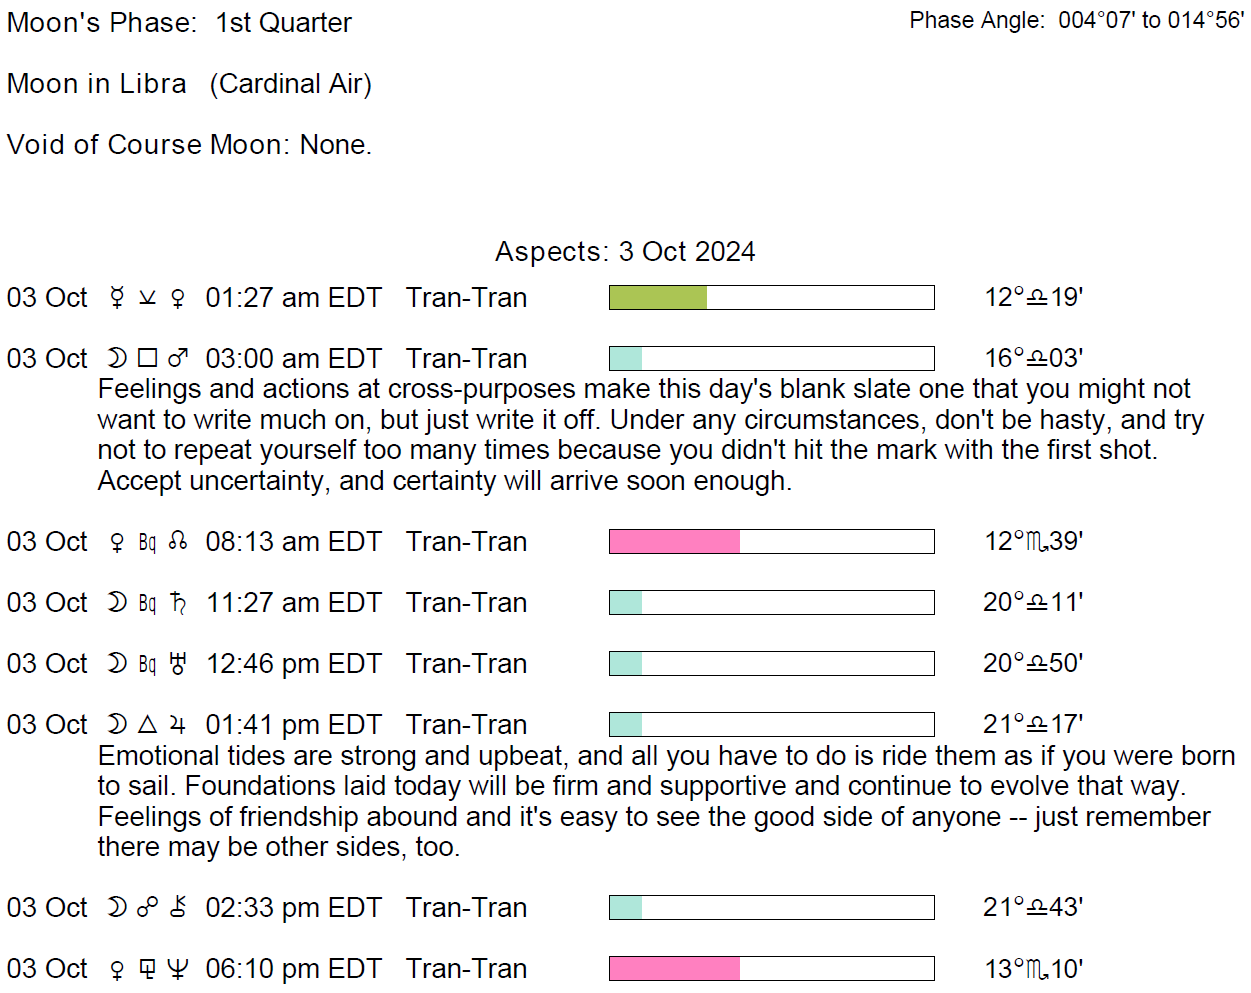
Task: Click the Jupiter glyph in the 01:41 pm row
Action: pyautogui.click(x=178, y=725)
